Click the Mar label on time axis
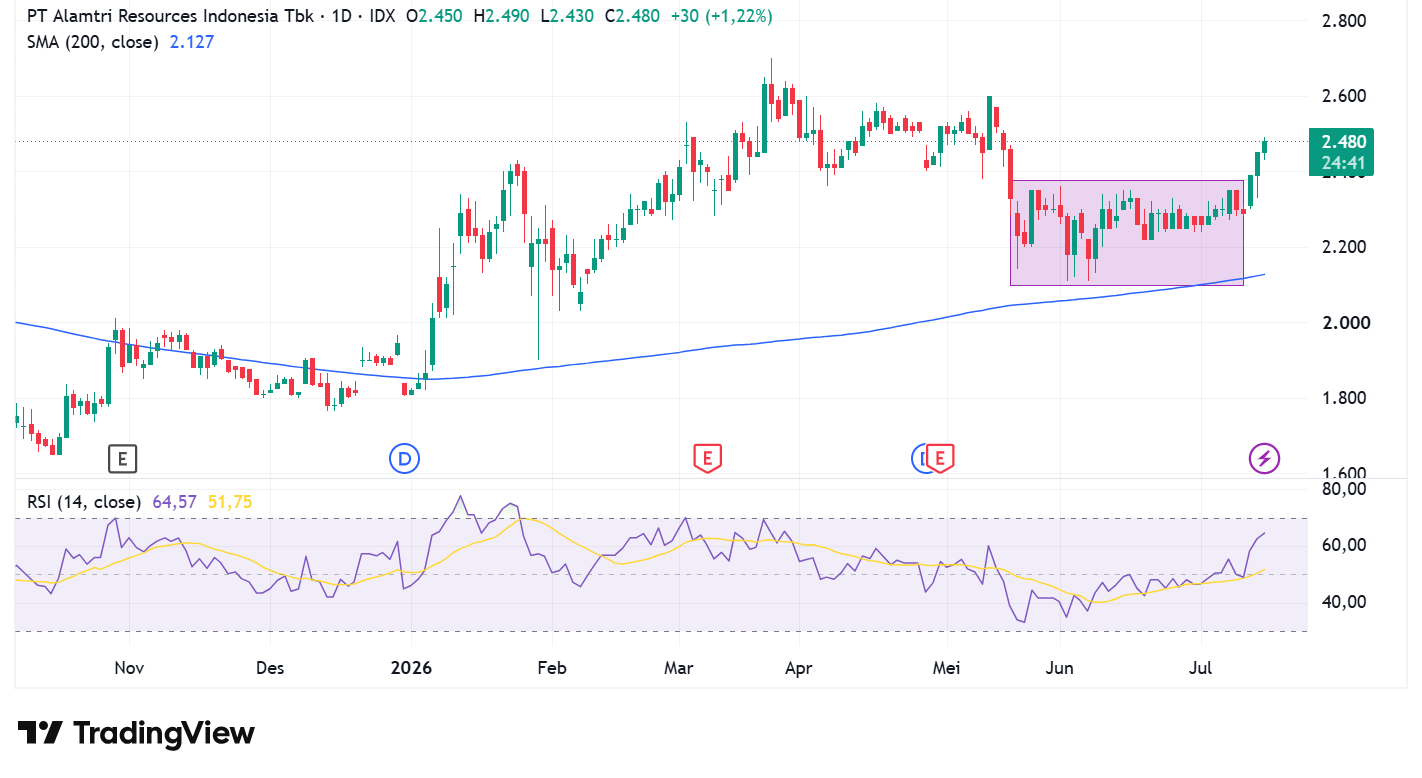The width and height of the screenshot is (1422, 778). click(x=679, y=667)
